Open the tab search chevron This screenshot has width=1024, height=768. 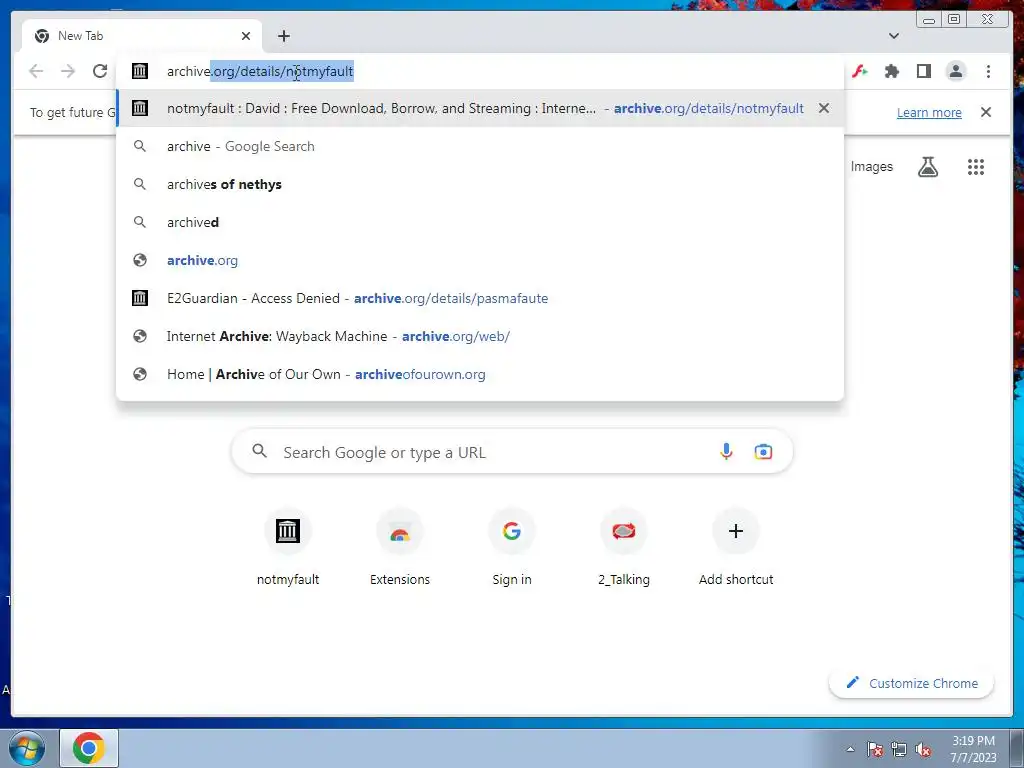click(x=894, y=36)
